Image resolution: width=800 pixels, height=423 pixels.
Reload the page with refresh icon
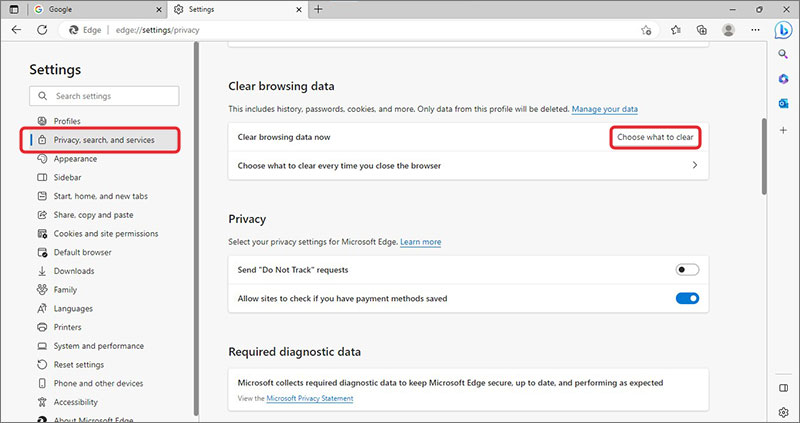point(42,30)
